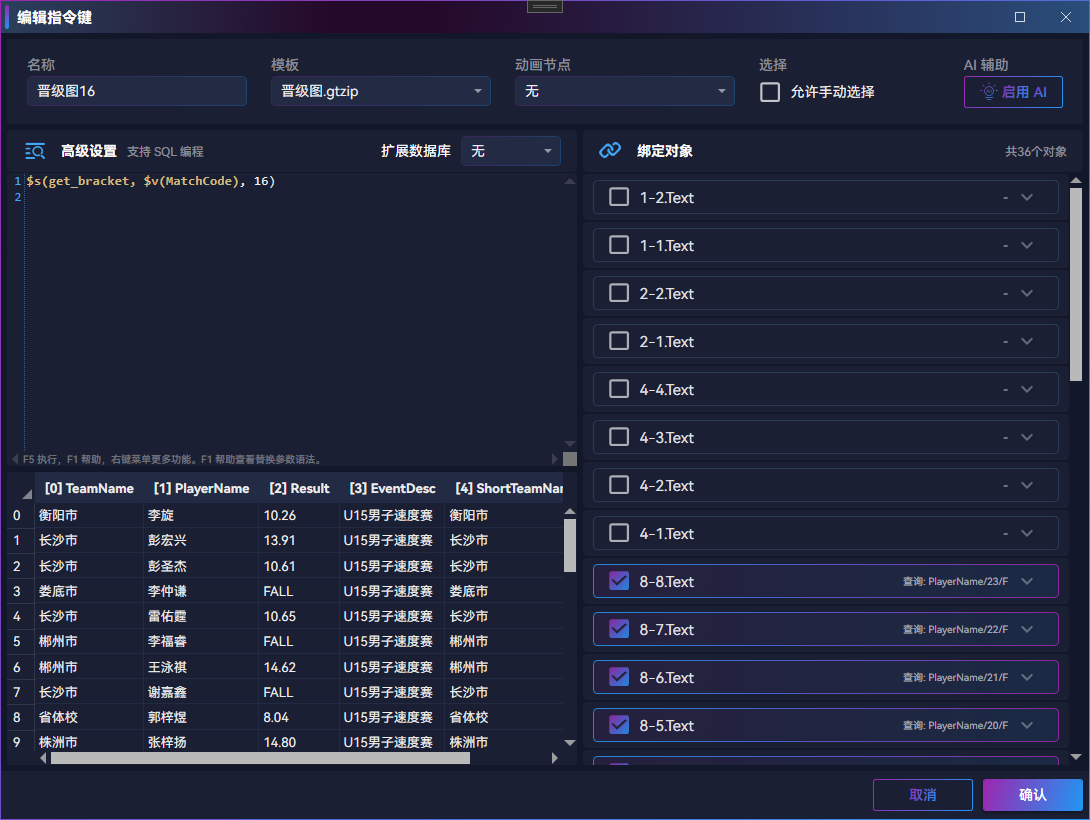Click the right arrow of horizontal table scrollbar
The height and width of the screenshot is (820, 1090).
coord(554,758)
